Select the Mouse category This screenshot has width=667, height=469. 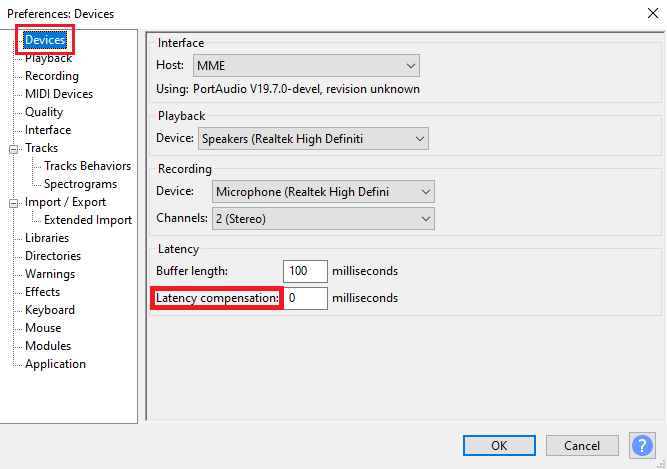(43, 328)
